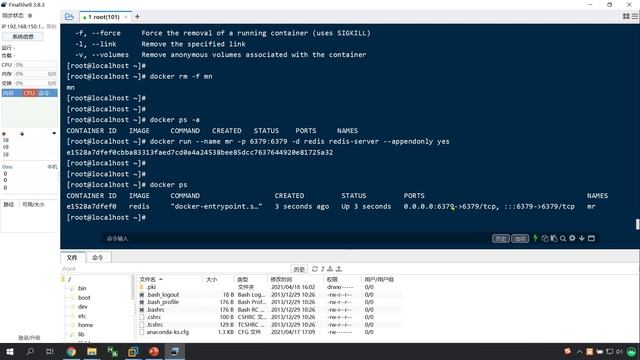
Task: Select the anaconda-ks.cfg file
Action: point(269,332)
